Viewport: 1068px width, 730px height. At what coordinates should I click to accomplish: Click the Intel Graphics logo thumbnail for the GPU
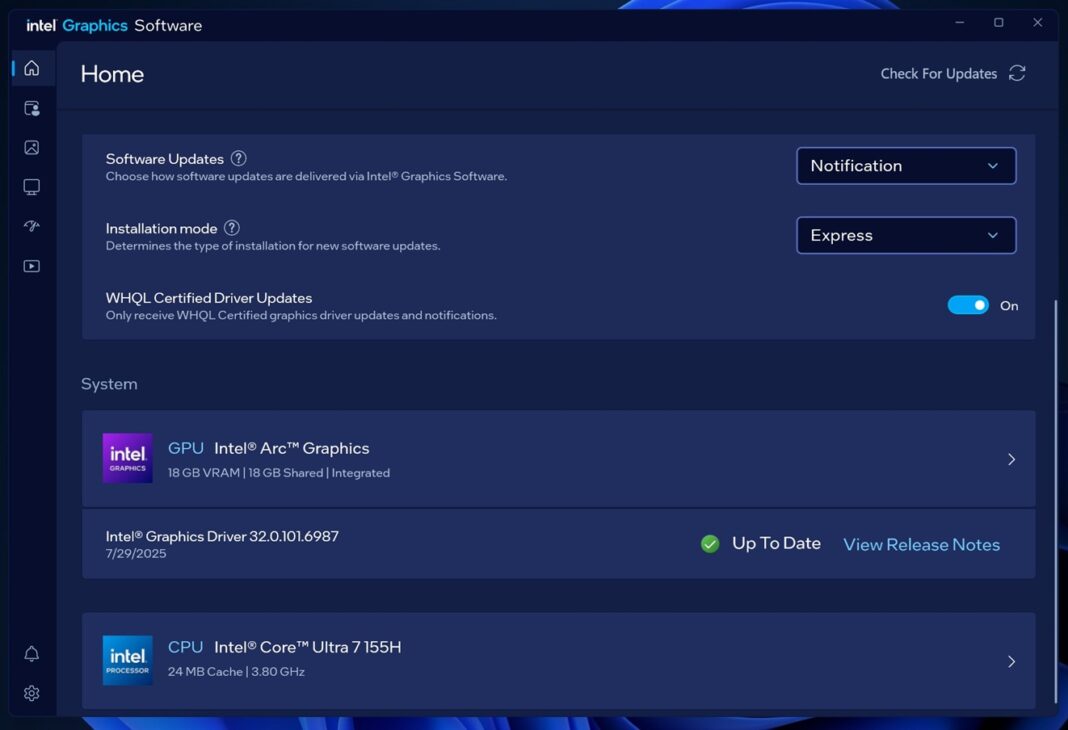click(x=127, y=458)
